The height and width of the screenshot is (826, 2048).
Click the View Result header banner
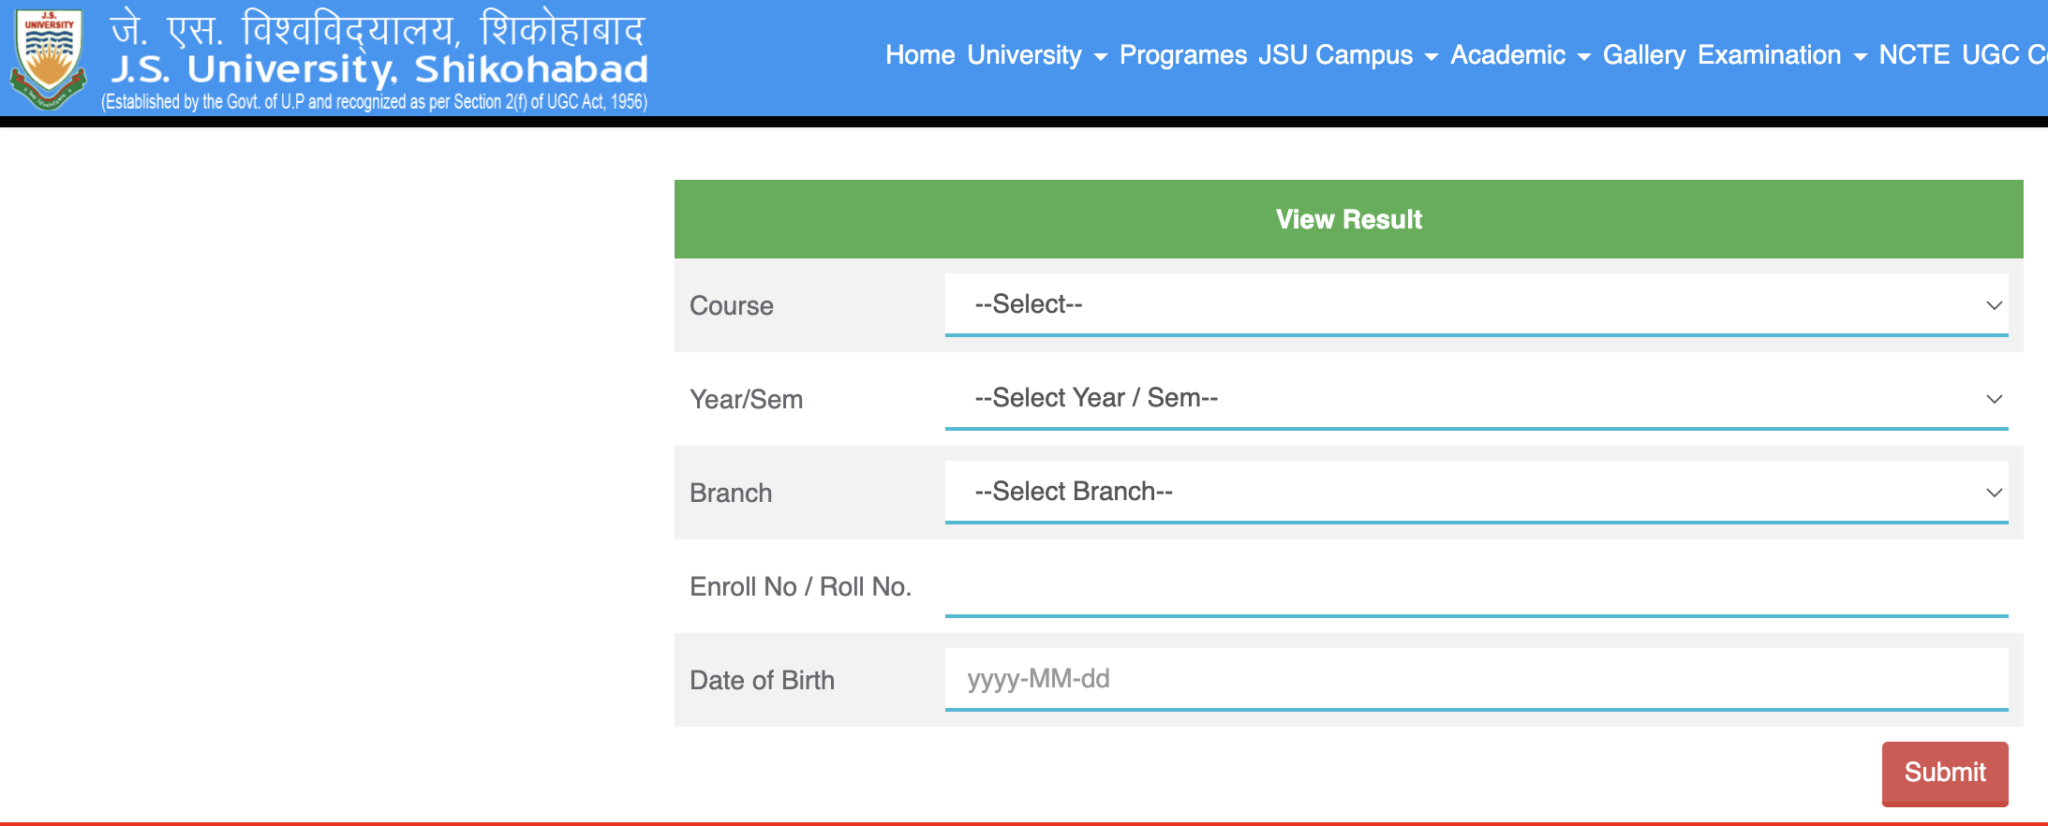click(x=1349, y=219)
